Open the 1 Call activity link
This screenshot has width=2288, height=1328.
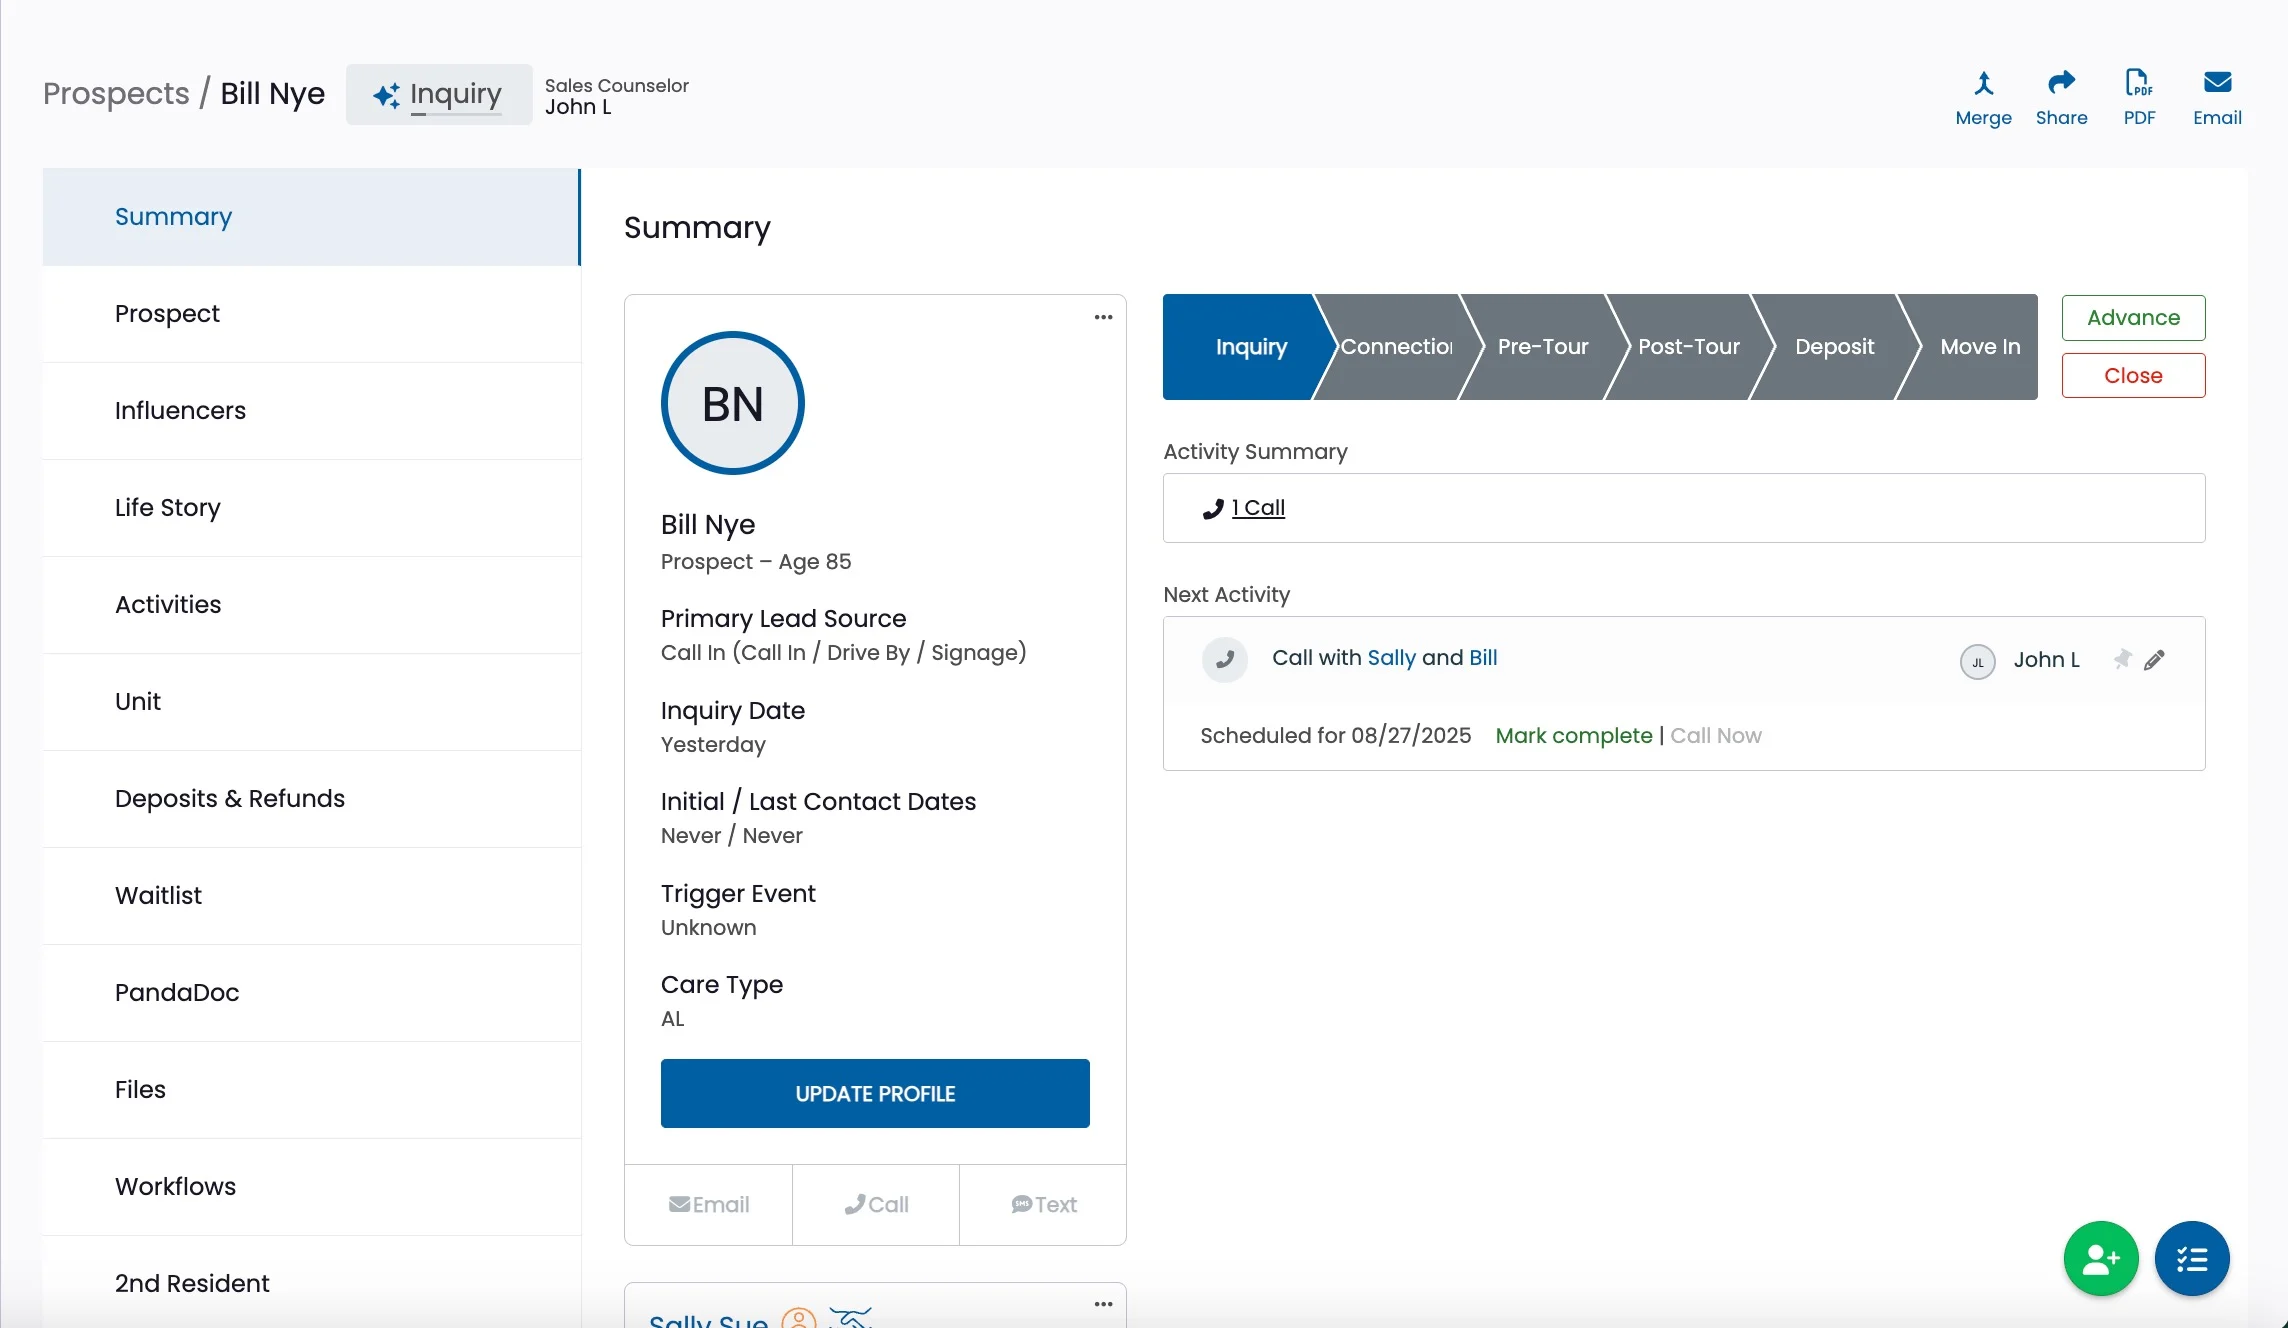click(x=1257, y=508)
